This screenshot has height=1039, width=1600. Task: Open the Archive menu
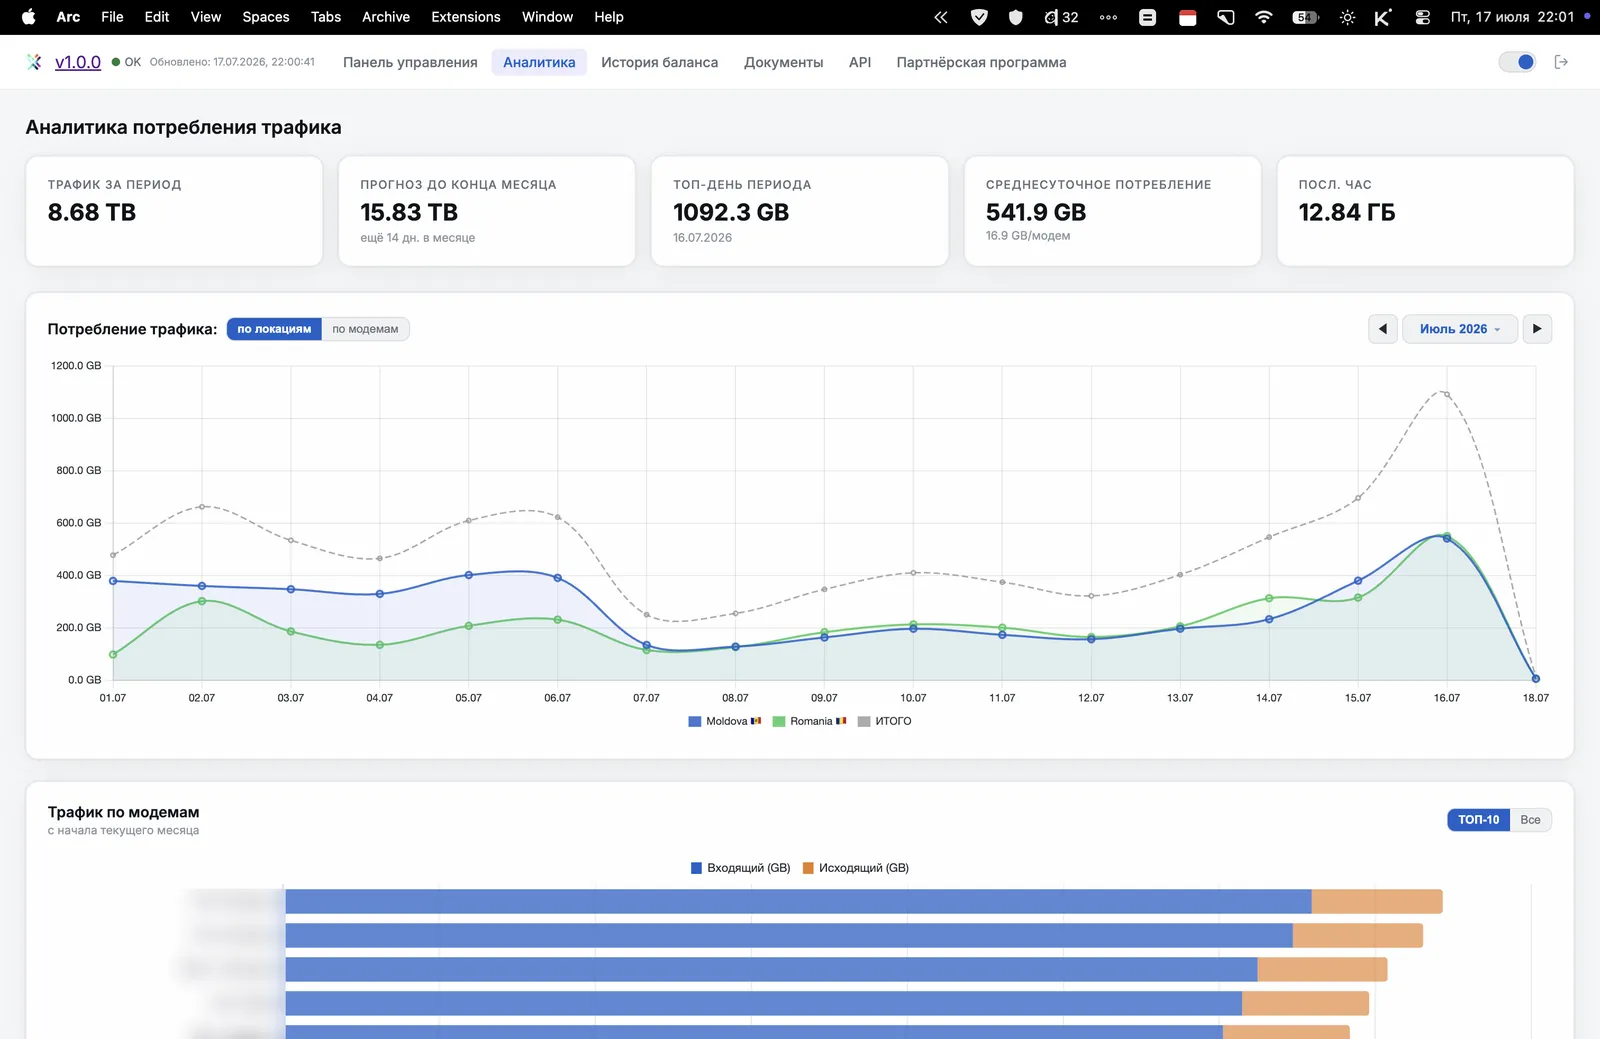pos(386,17)
